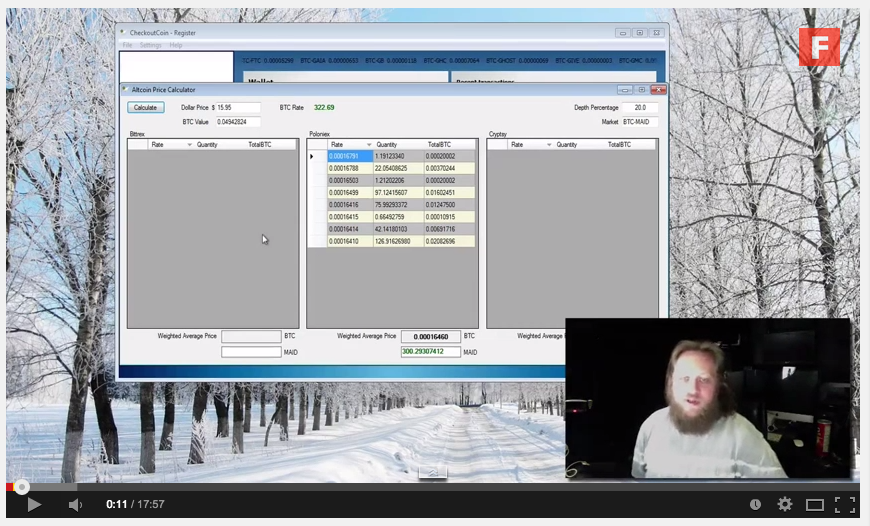Select rate cell 0.00016415
870x526 pixels.
[350, 217]
